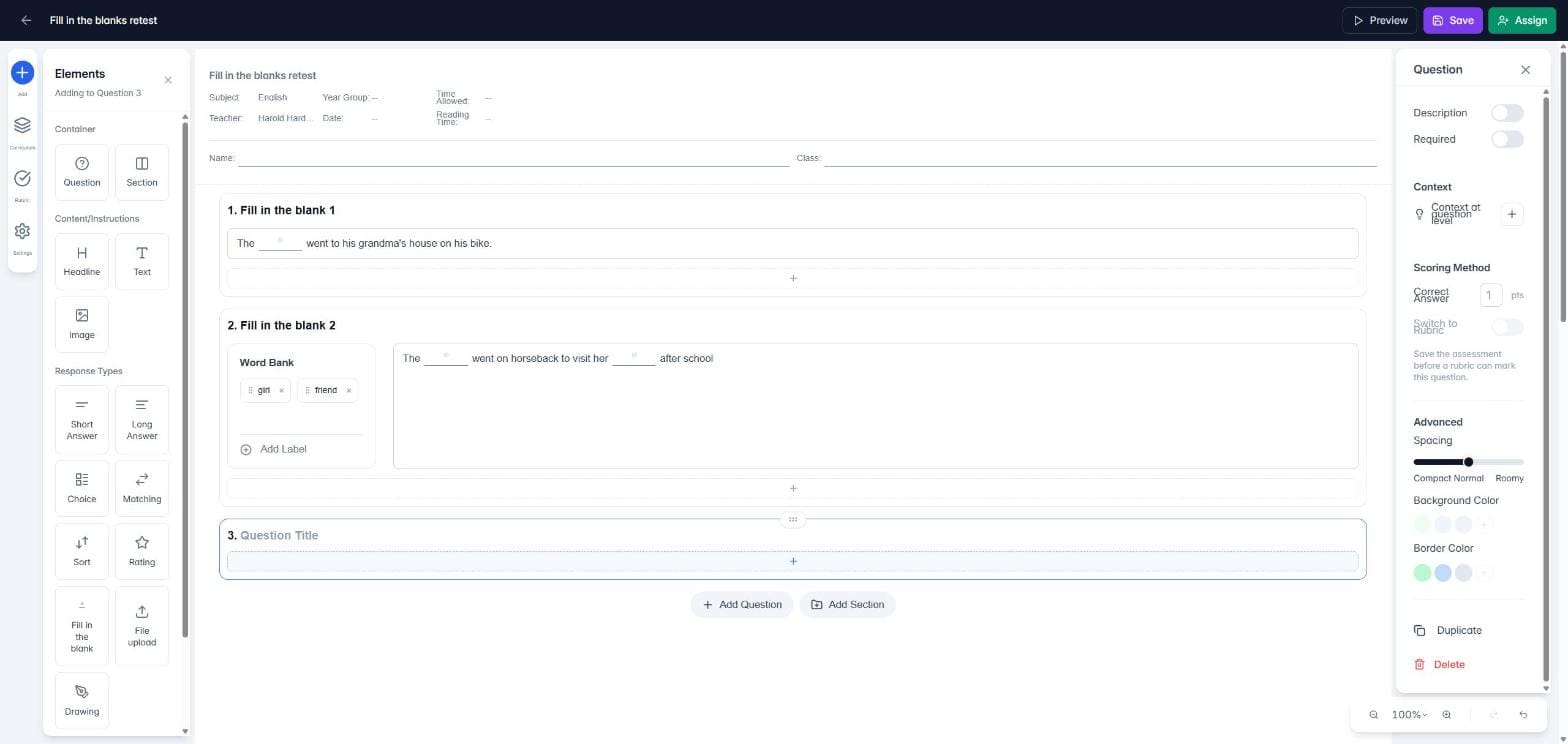Toggle the Required switch

coord(1507,139)
